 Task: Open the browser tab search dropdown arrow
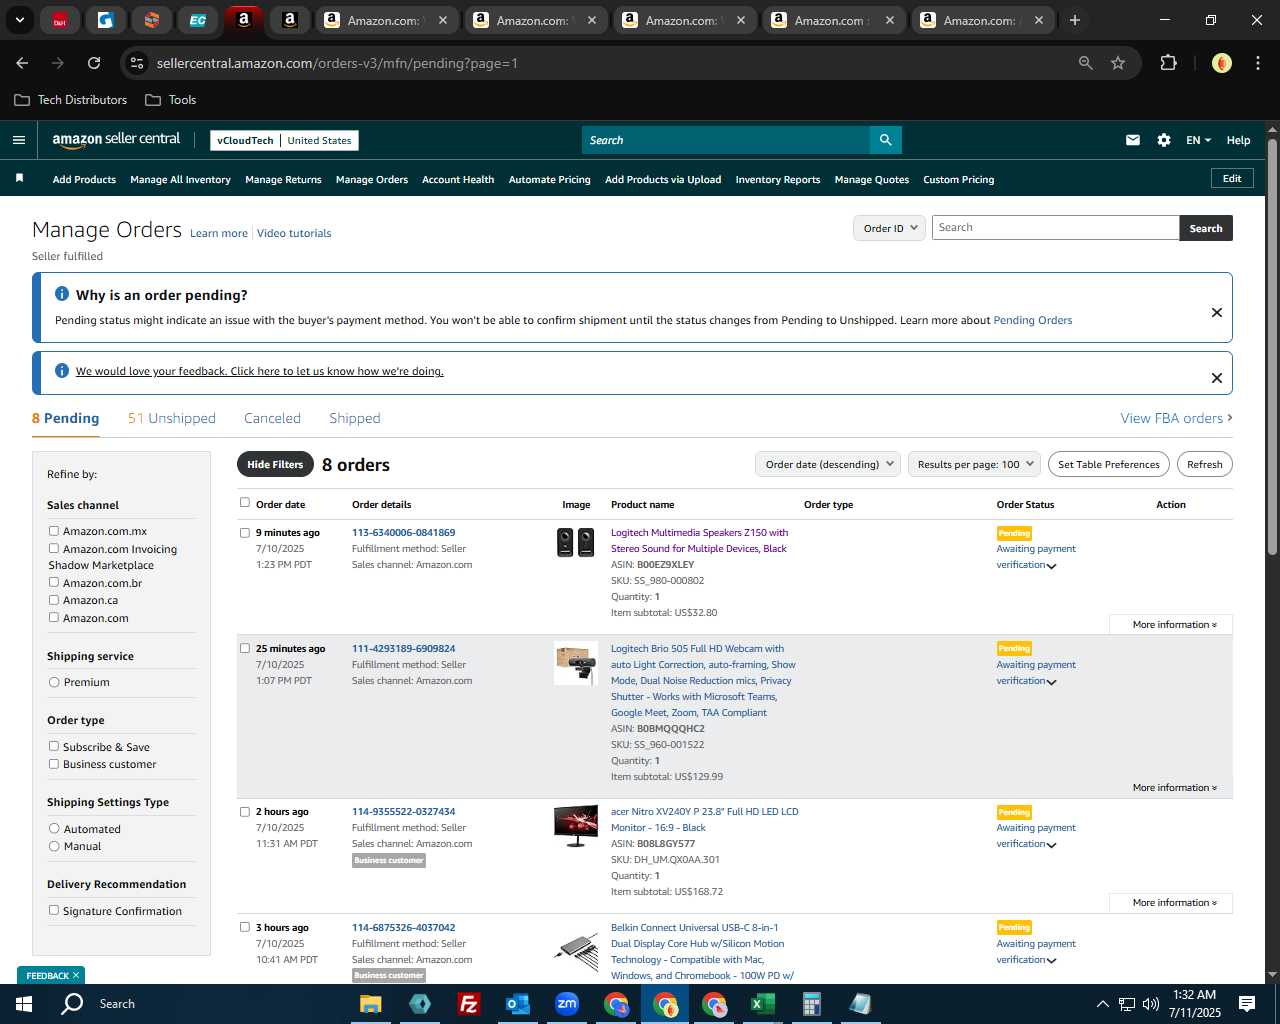(x=19, y=20)
